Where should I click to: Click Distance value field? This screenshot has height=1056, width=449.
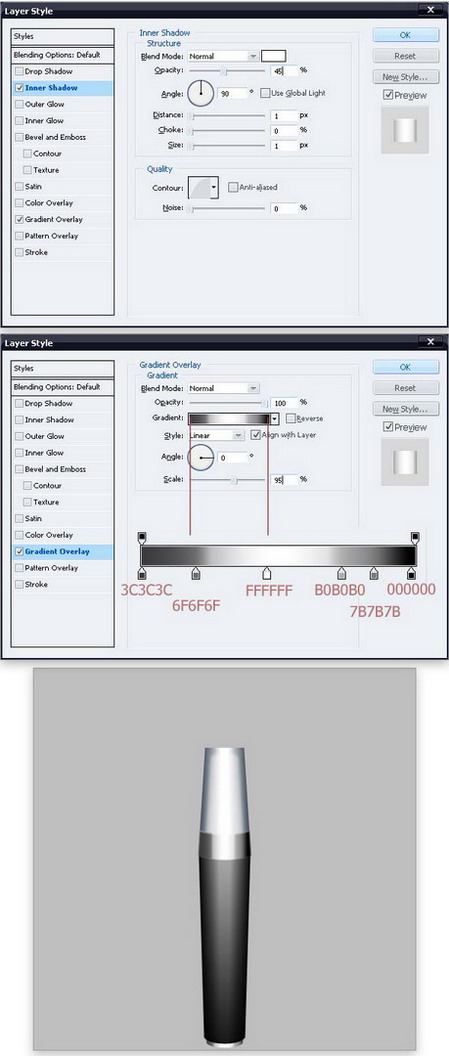284,117
